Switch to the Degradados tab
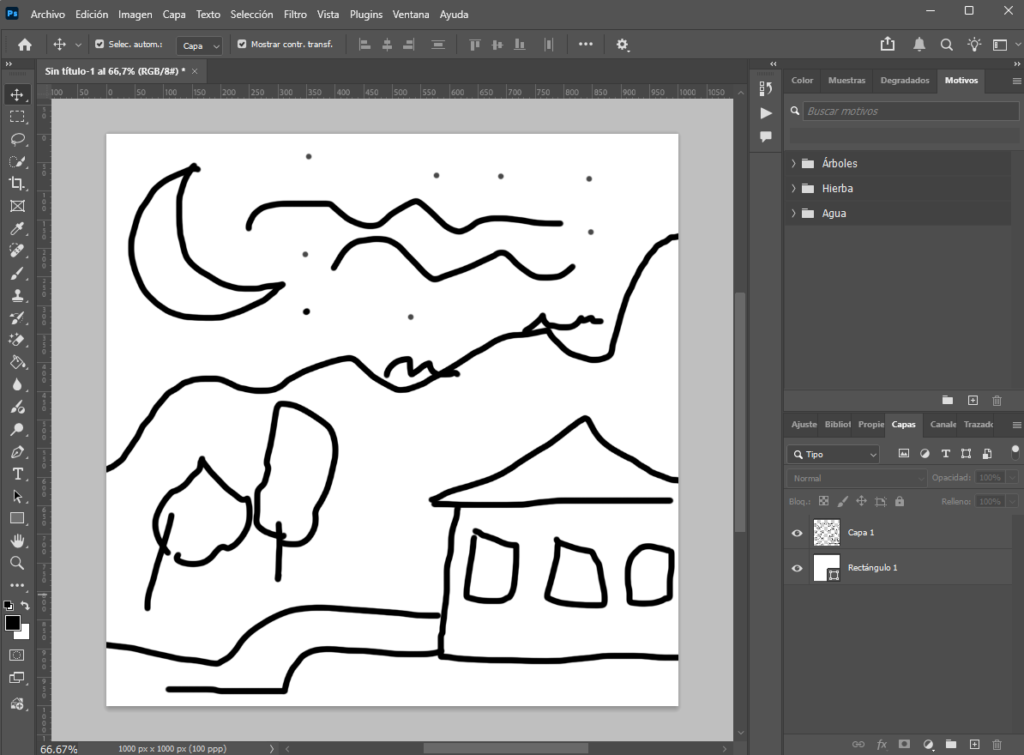This screenshot has width=1024, height=755. (x=904, y=80)
